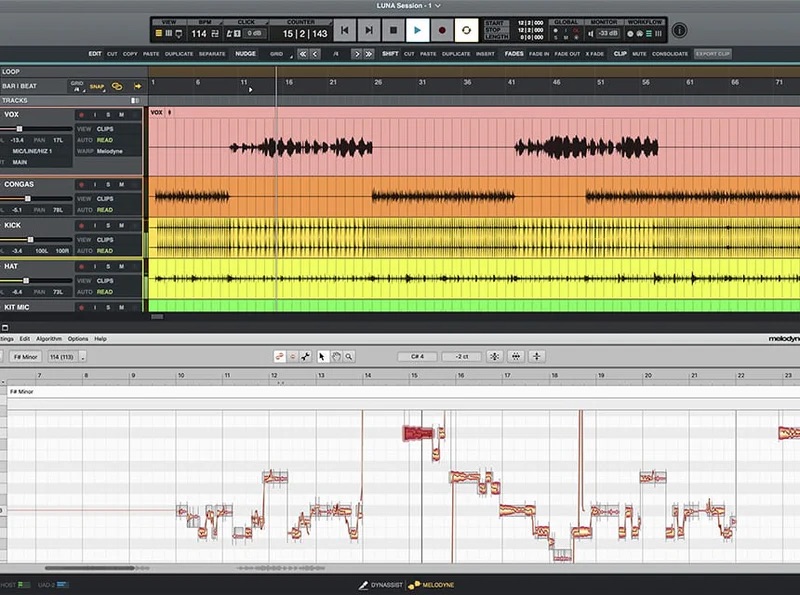Click the track layout icon in the TRACKS header

135,101
